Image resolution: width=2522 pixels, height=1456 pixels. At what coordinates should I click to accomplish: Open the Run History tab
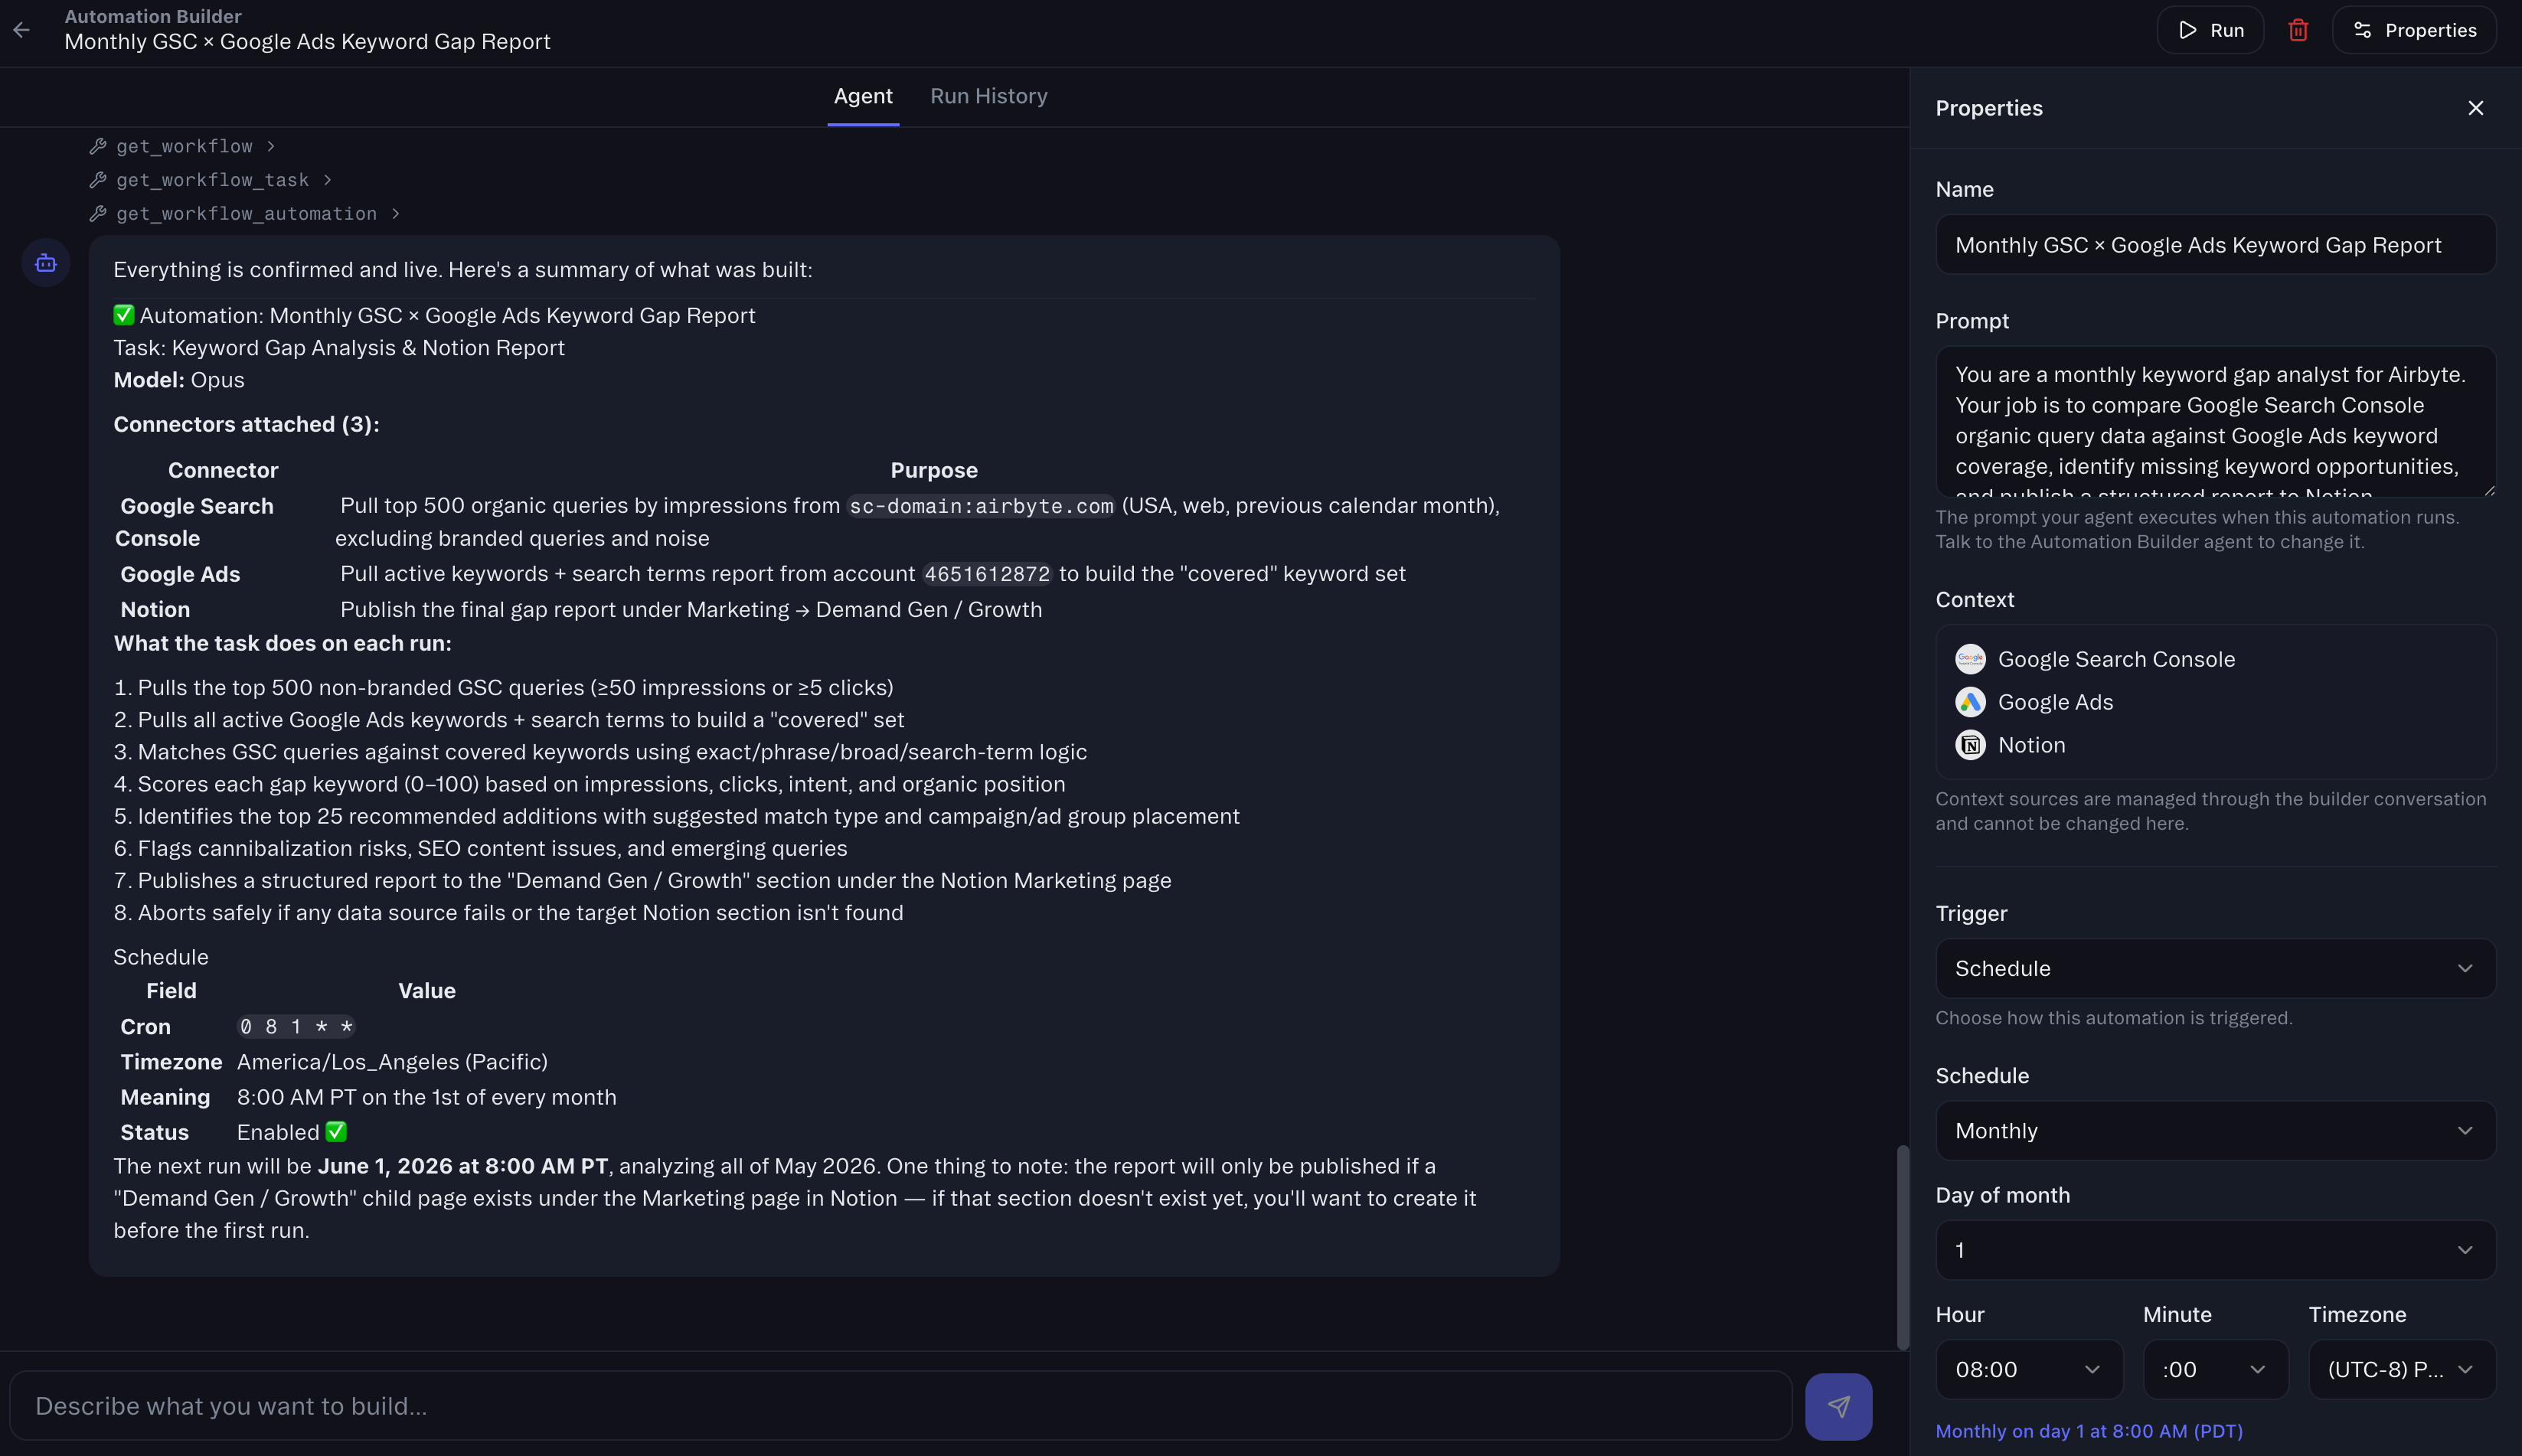coord(988,96)
